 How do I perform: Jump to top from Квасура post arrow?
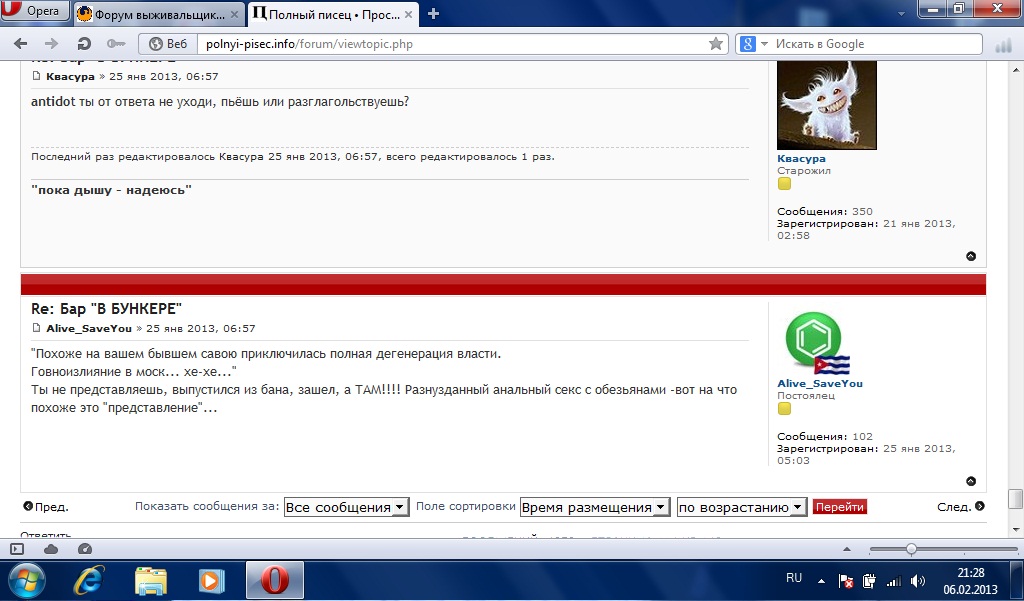pos(971,256)
